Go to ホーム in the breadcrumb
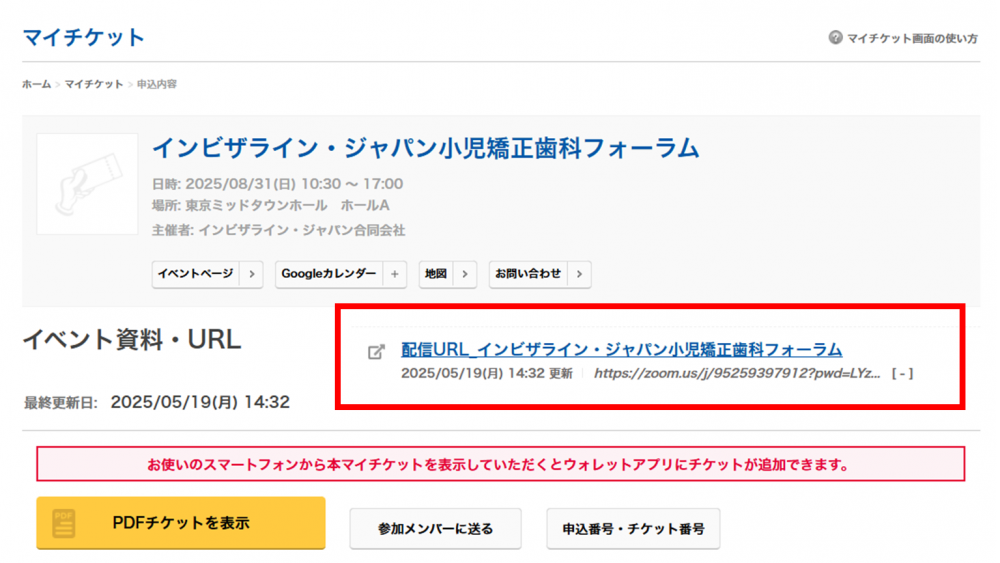The height and width of the screenshot is (563, 1000). [x=36, y=85]
